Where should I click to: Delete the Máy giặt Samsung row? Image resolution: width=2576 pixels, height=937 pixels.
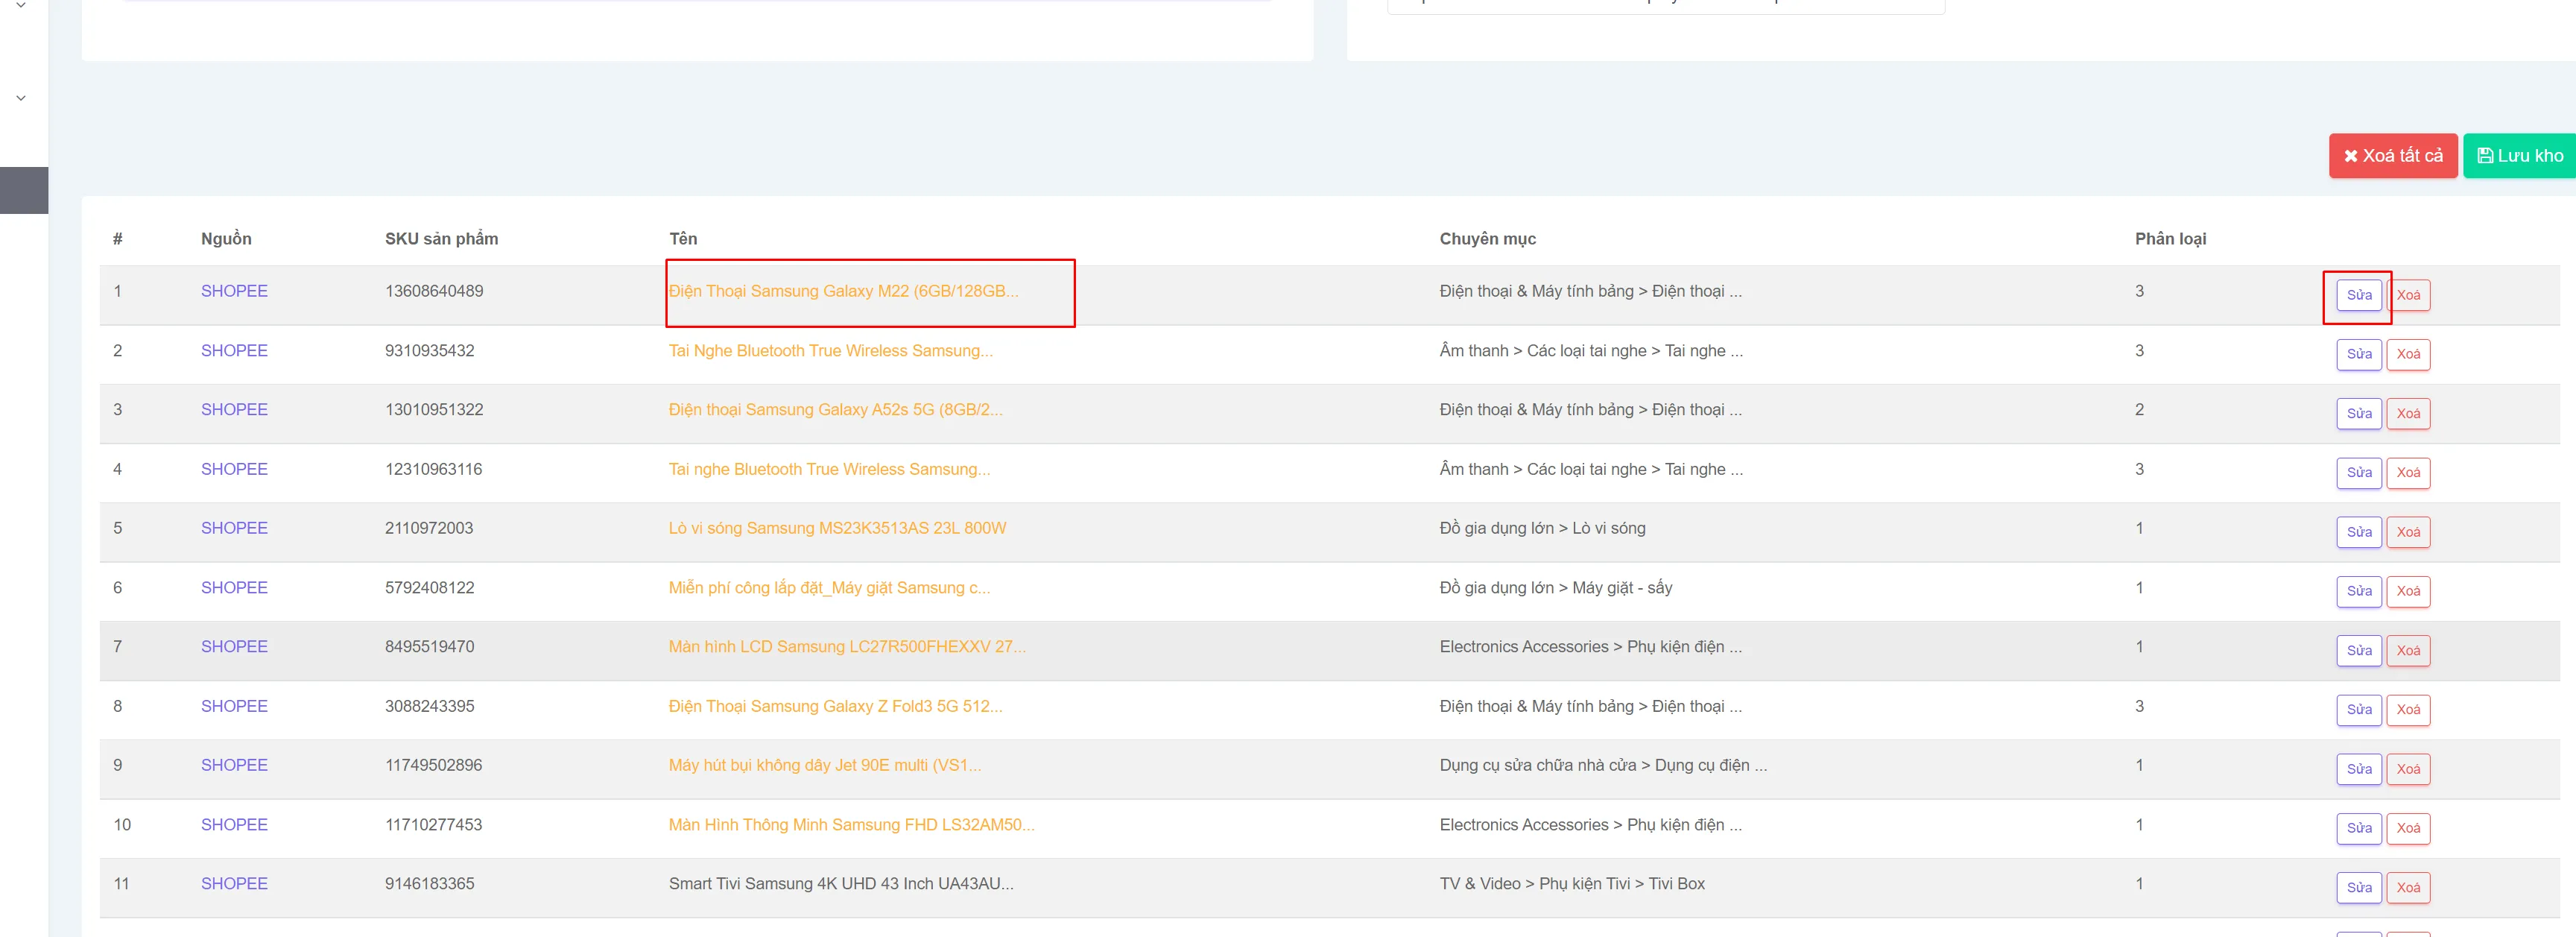pos(2408,591)
